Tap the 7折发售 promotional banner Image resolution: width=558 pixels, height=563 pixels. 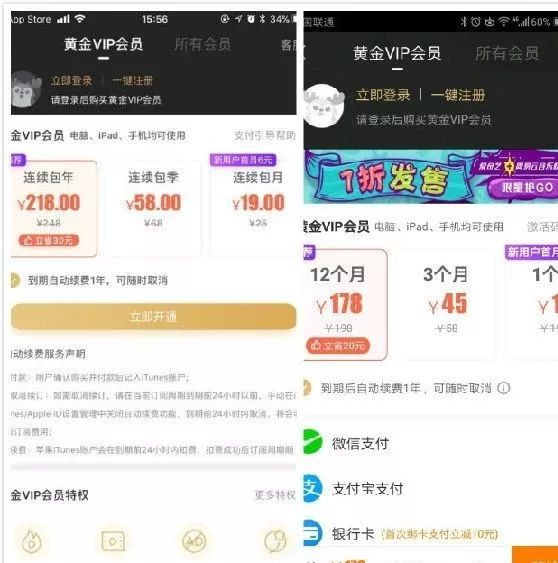(x=431, y=177)
